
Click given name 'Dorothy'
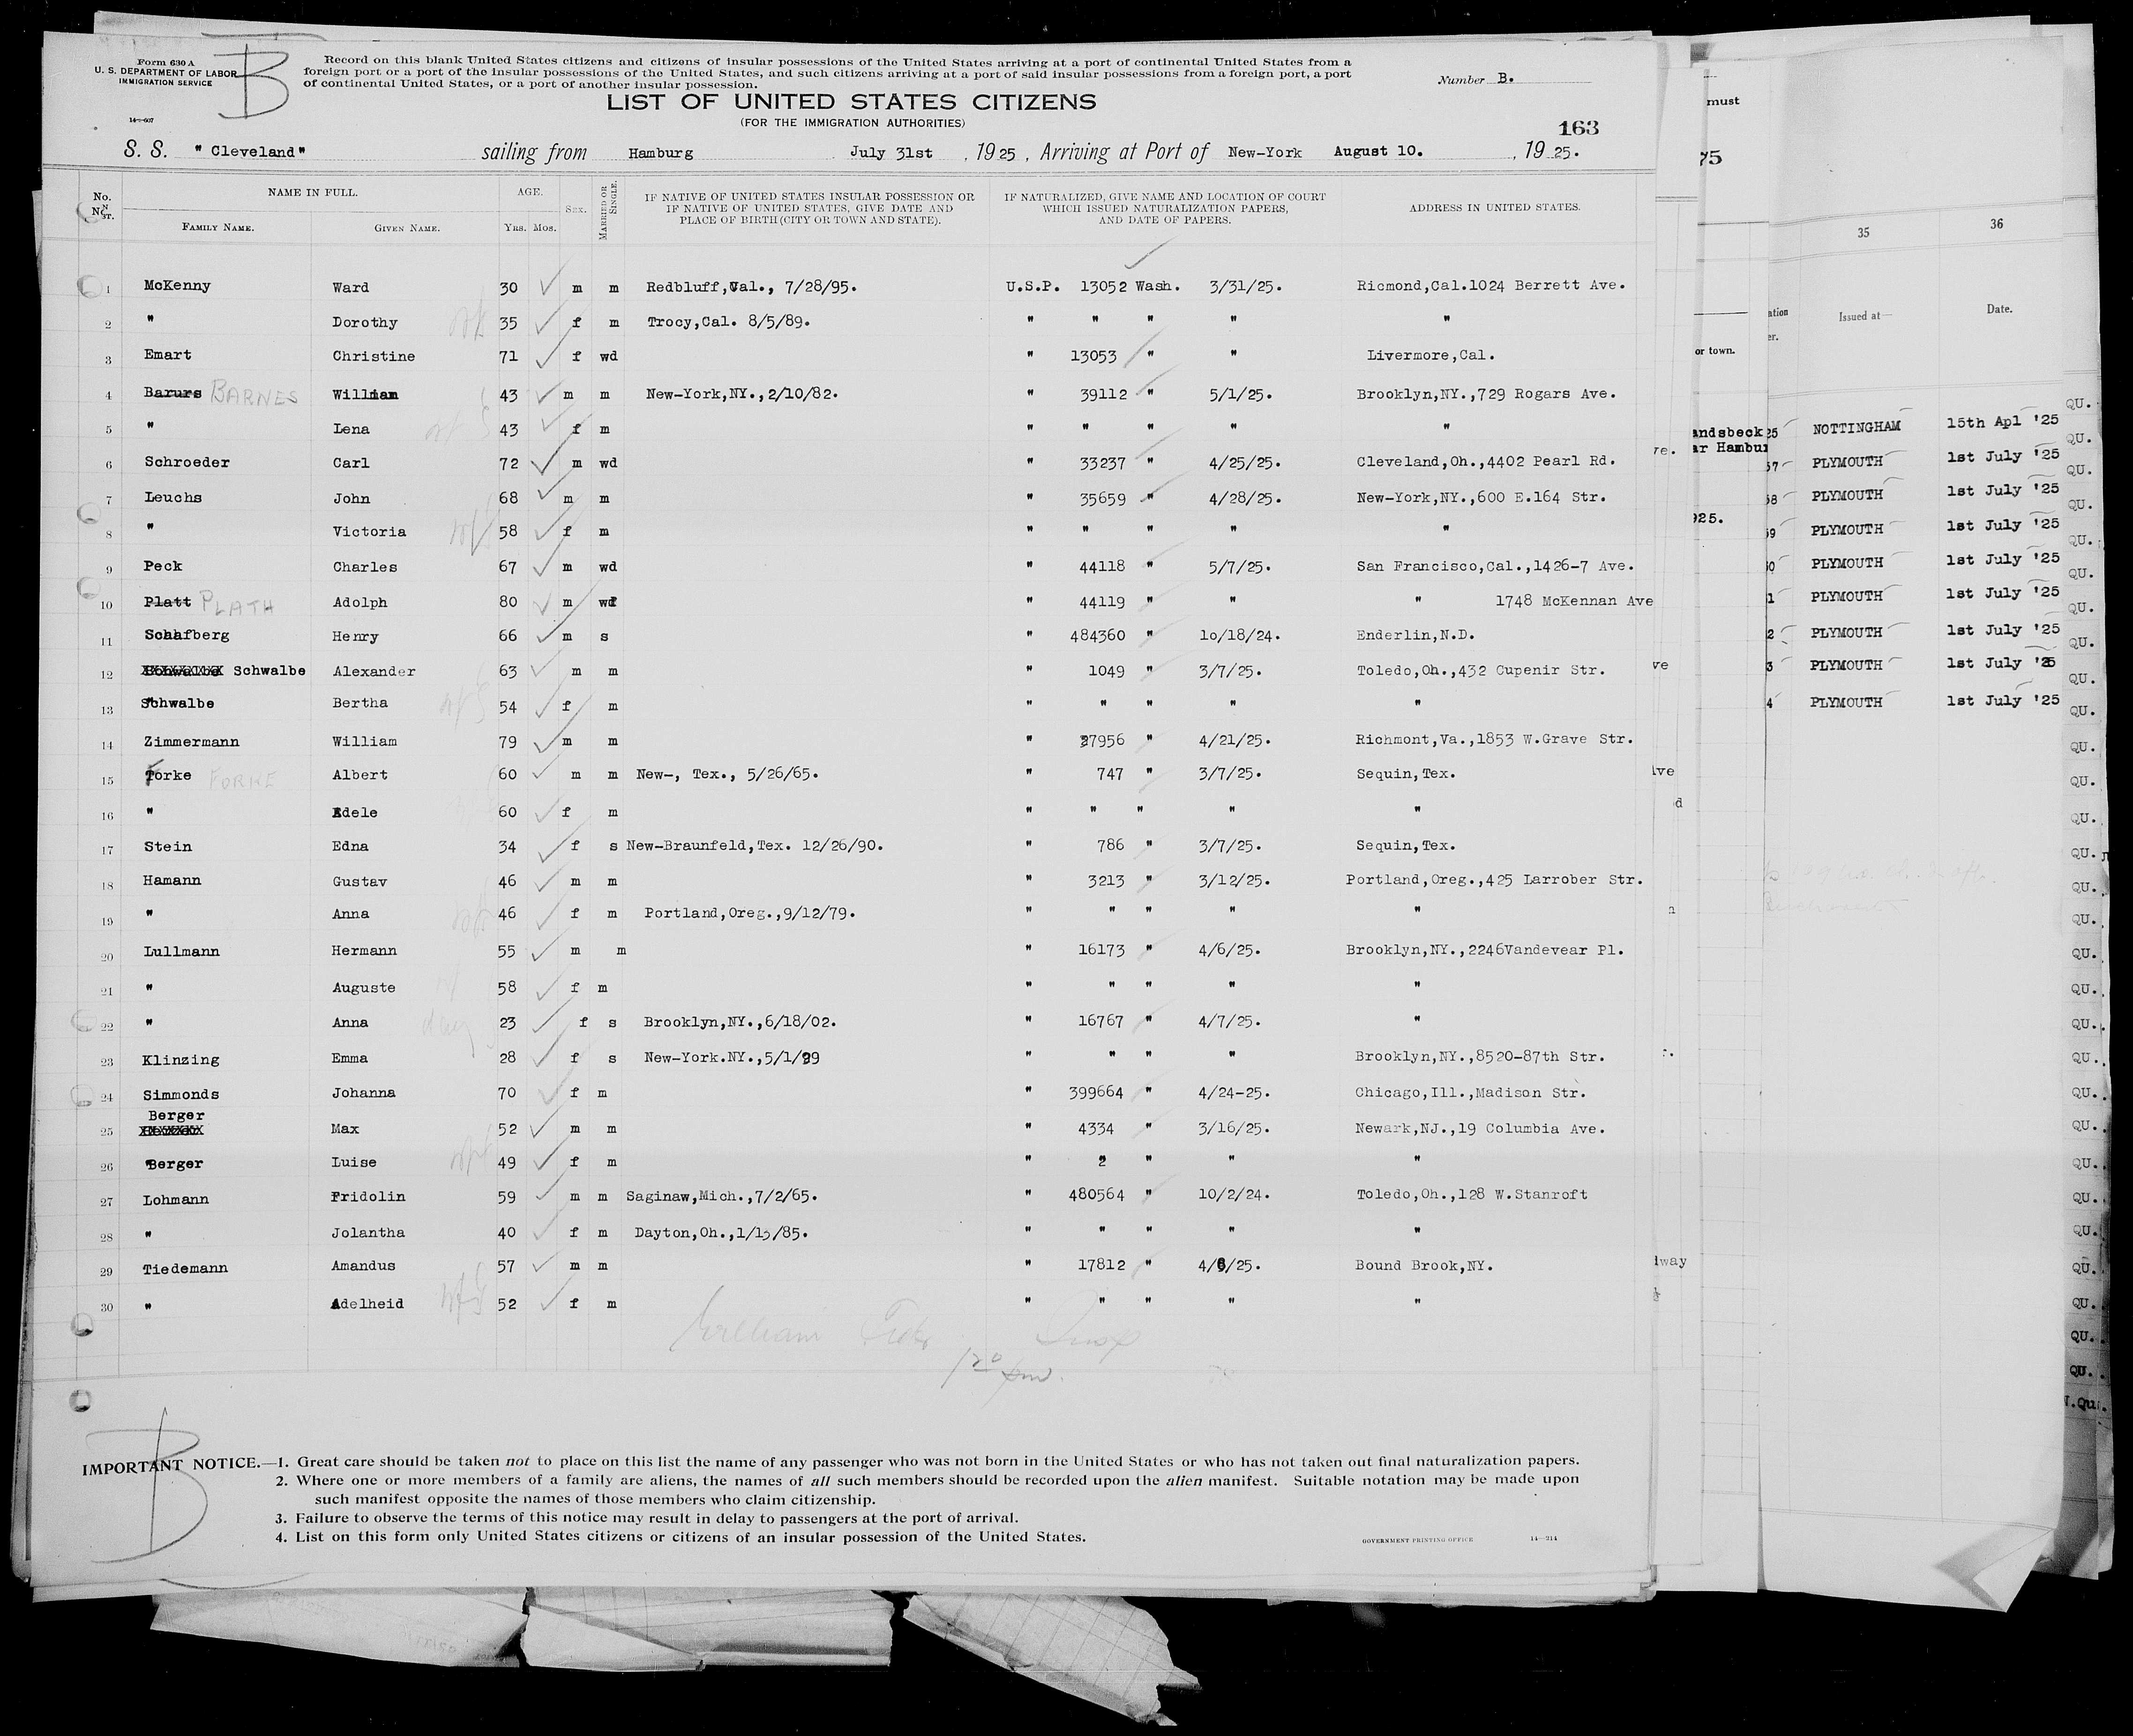point(365,322)
